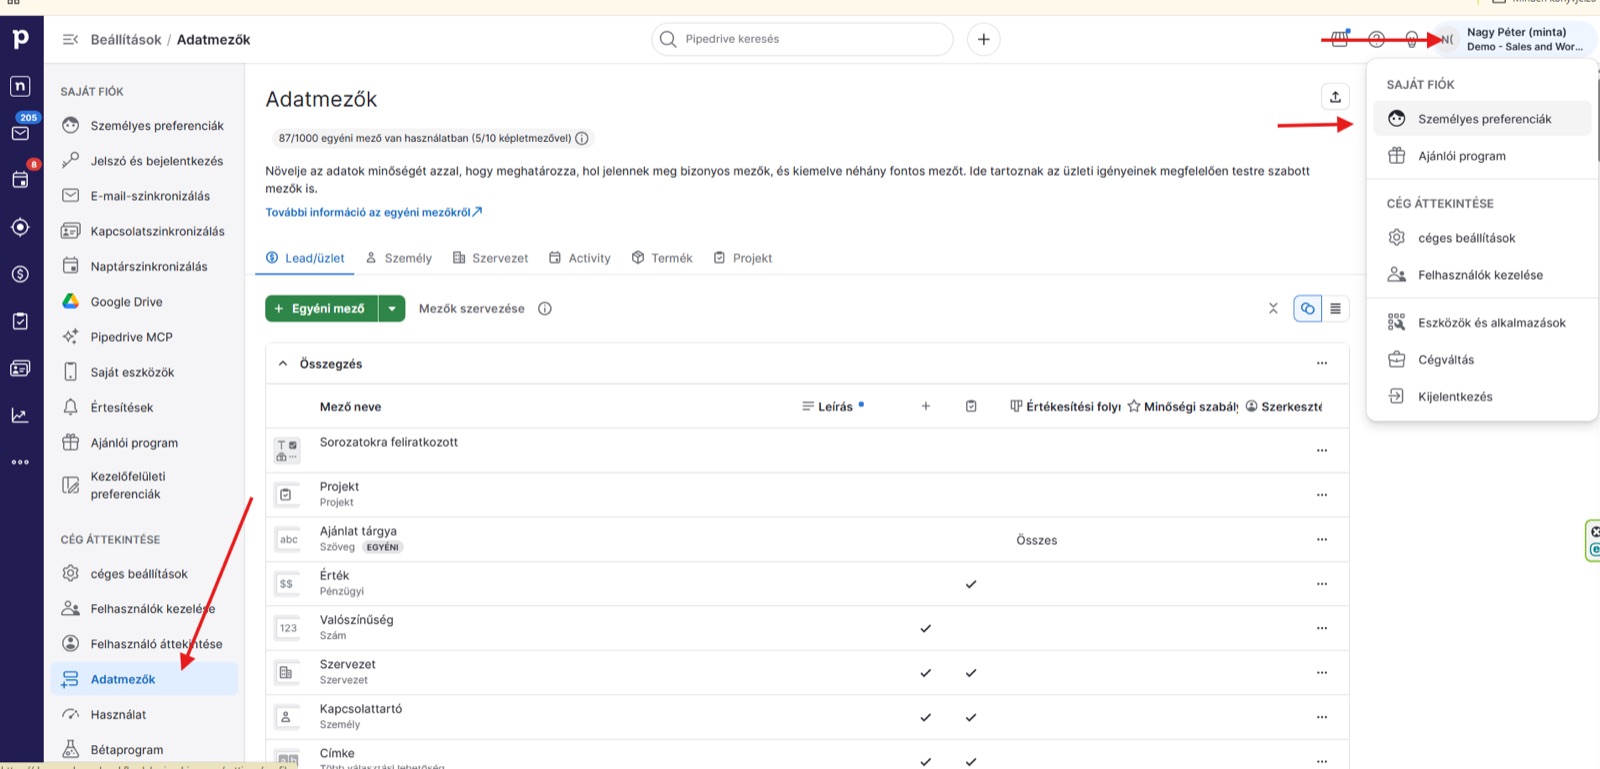Screen dimensions: 1600x769
Task: Click the Pipedrive logo in the sidebar
Action: point(20,39)
